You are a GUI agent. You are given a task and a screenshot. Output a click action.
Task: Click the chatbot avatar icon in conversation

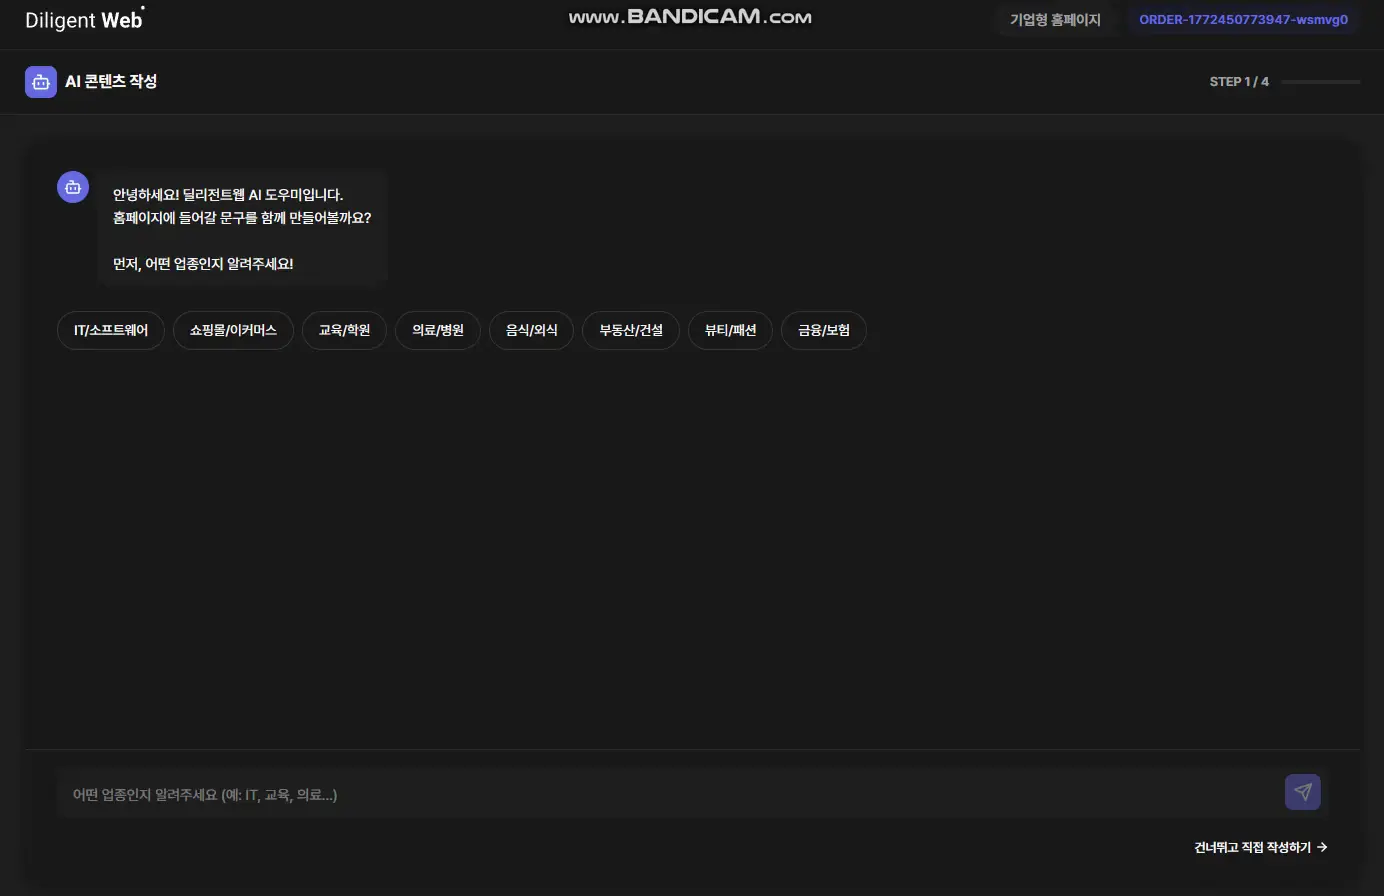pos(73,187)
